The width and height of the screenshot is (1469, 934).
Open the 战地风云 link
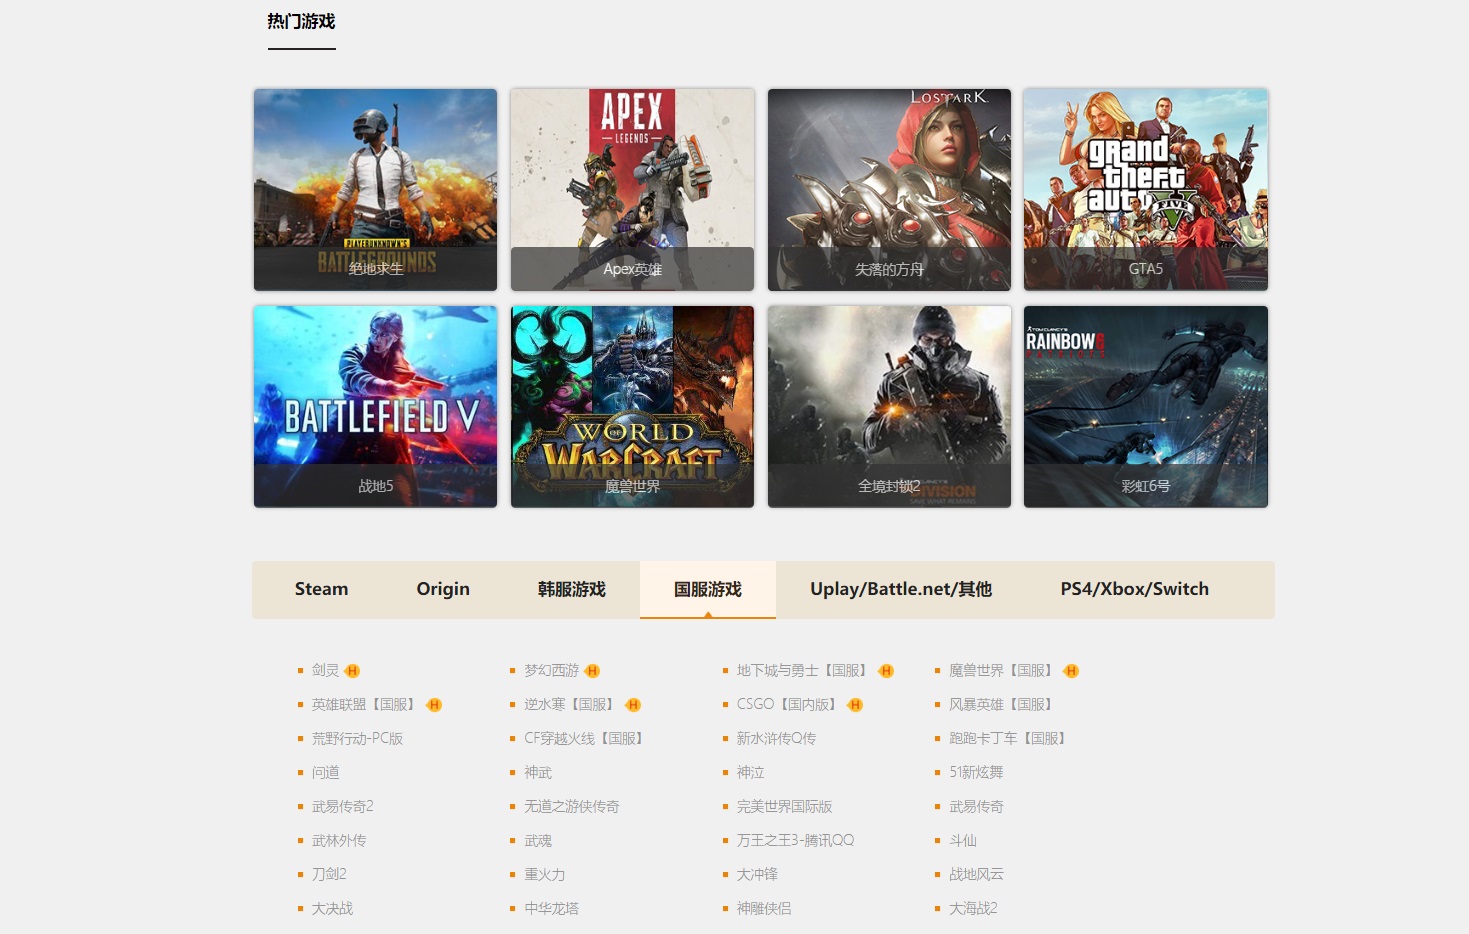[976, 874]
